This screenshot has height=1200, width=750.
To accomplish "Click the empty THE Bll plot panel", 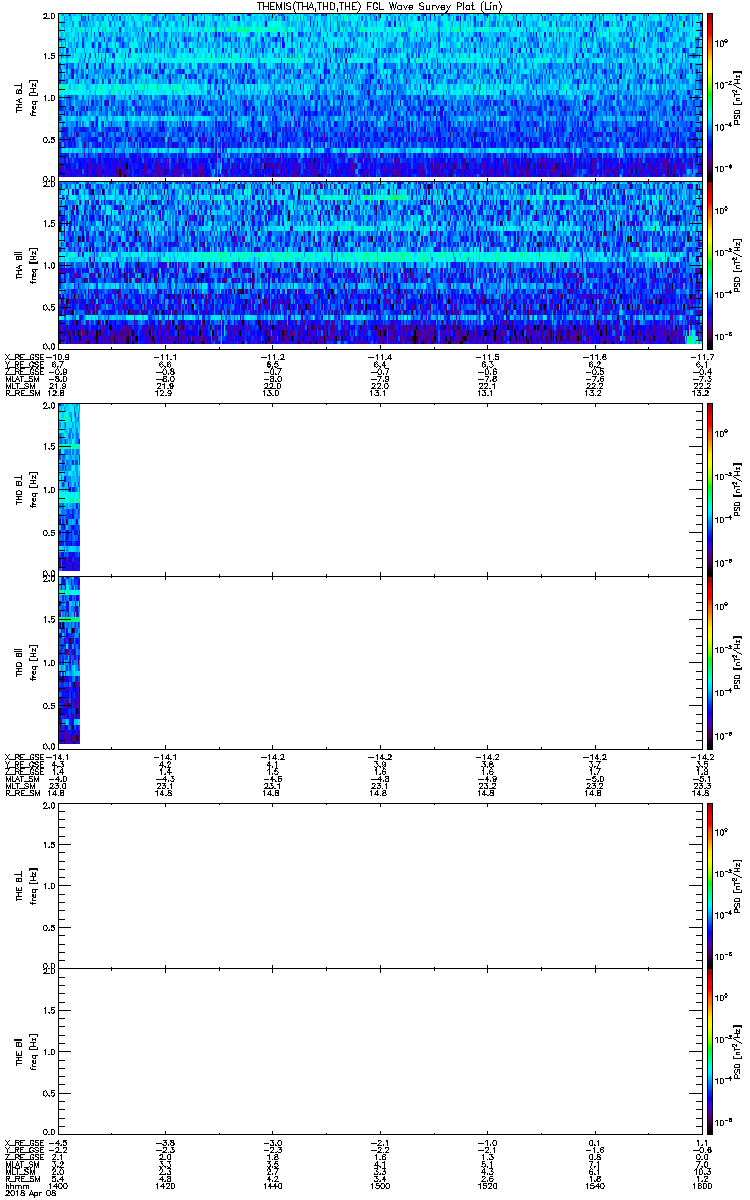I will [x=379, y=1050].
